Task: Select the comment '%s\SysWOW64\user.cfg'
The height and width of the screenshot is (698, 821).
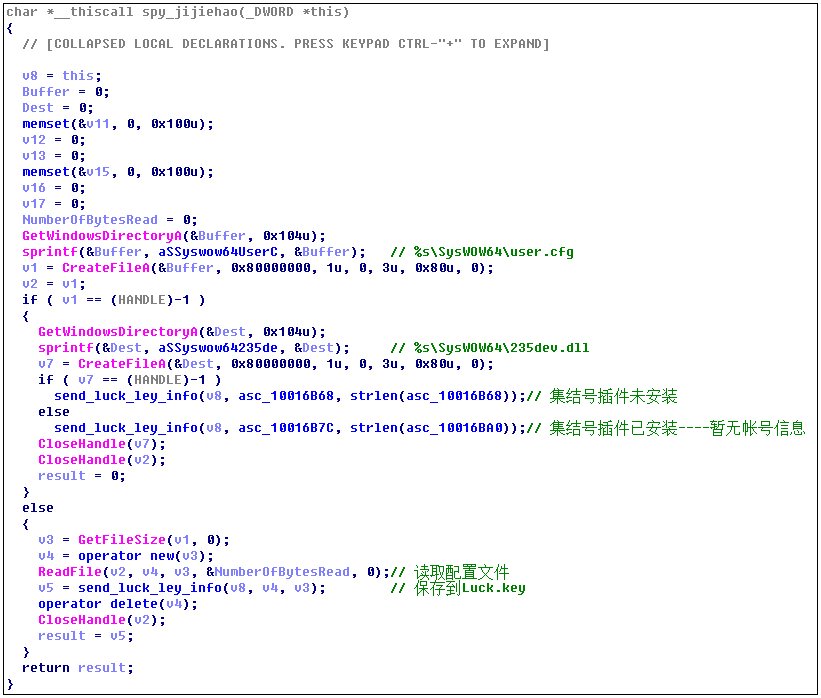Action: [x=494, y=252]
